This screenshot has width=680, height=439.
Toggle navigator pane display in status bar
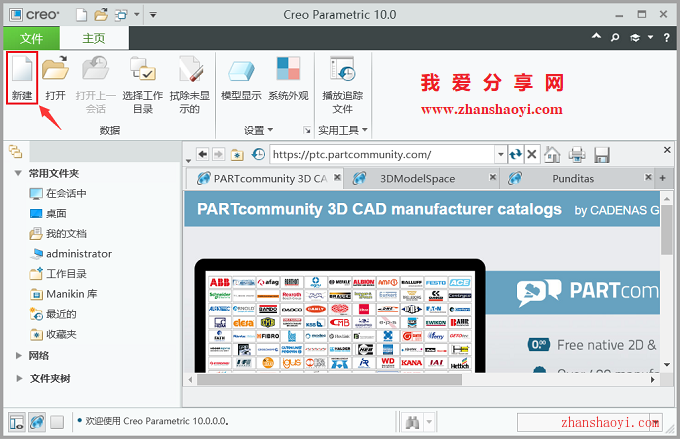coord(17,422)
